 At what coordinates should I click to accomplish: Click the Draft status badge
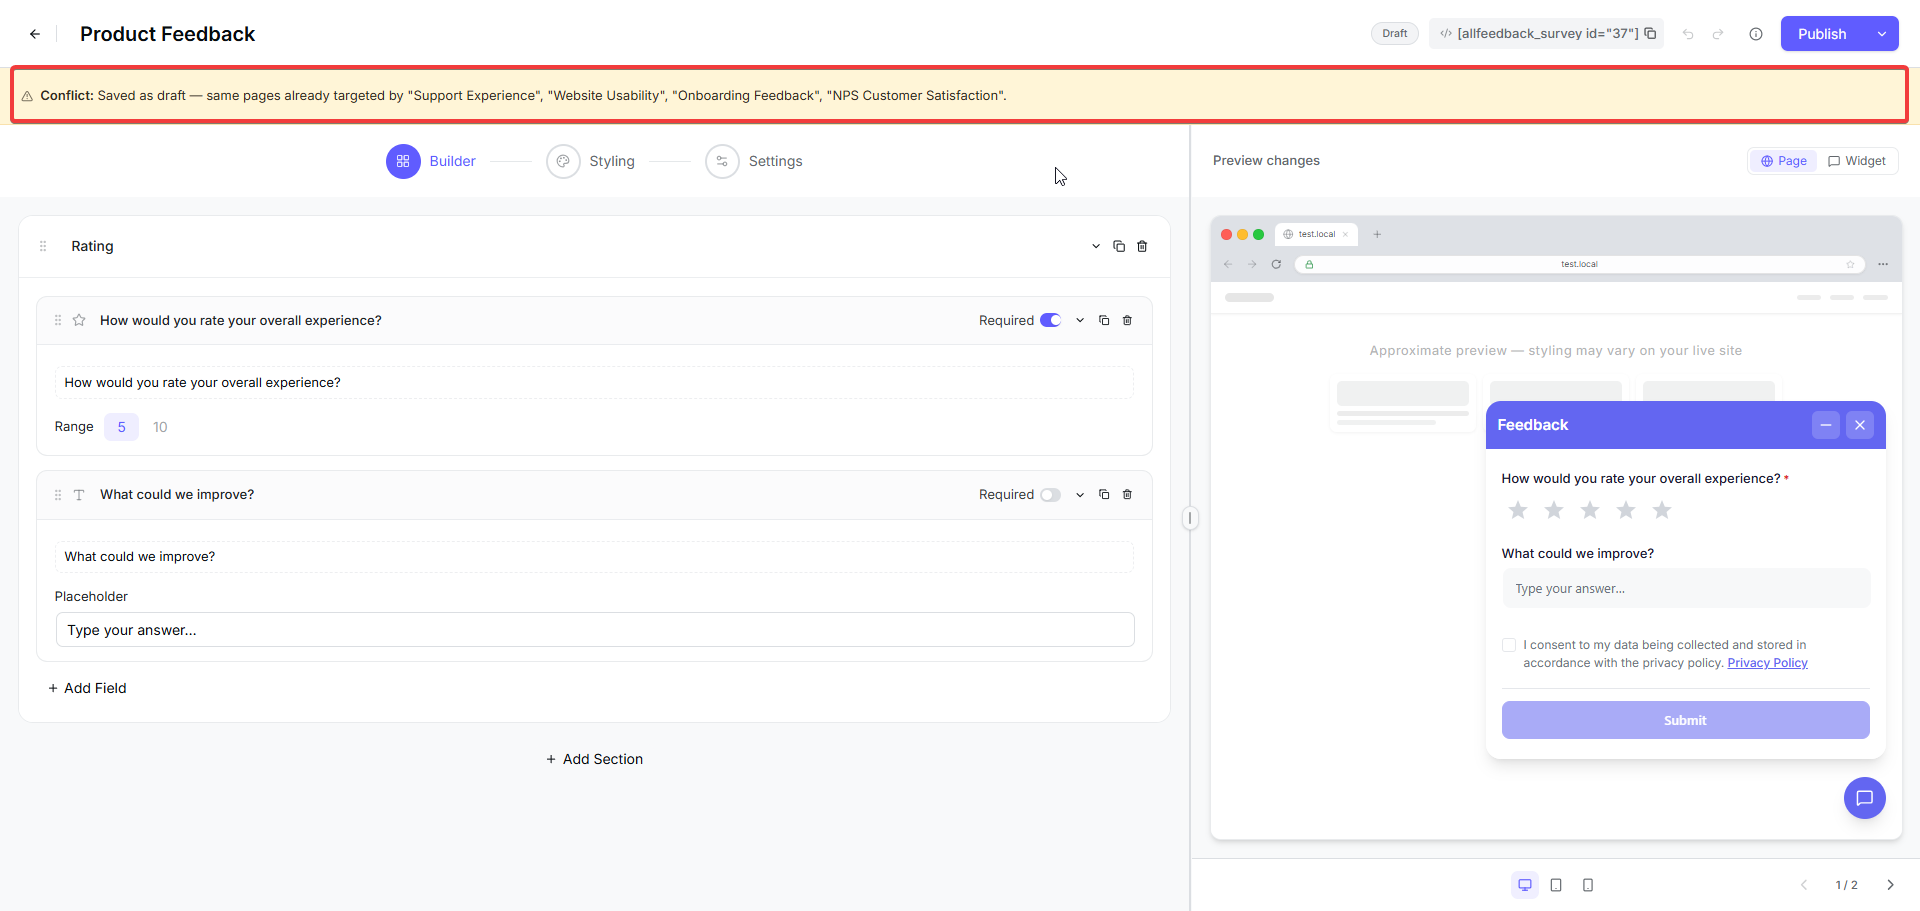point(1394,33)
